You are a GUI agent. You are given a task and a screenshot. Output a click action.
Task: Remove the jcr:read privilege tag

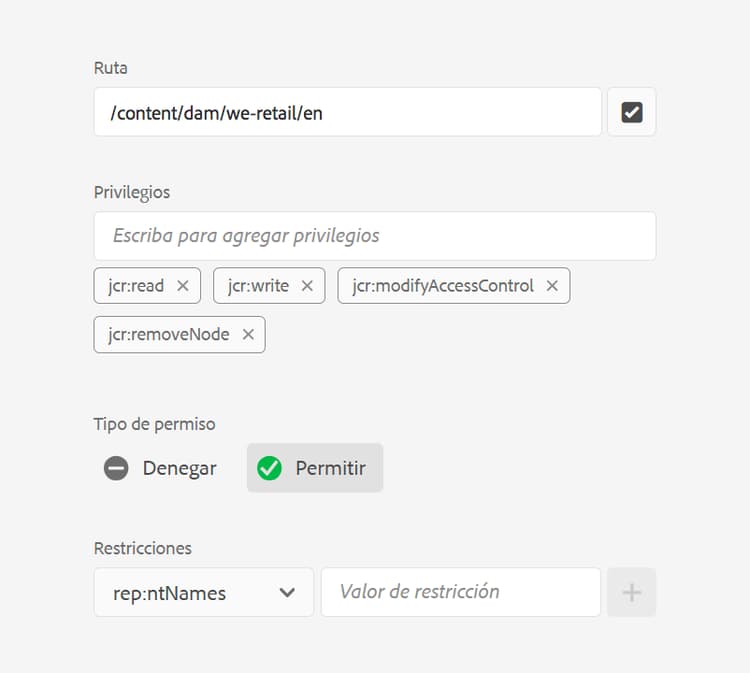[183, 286]
